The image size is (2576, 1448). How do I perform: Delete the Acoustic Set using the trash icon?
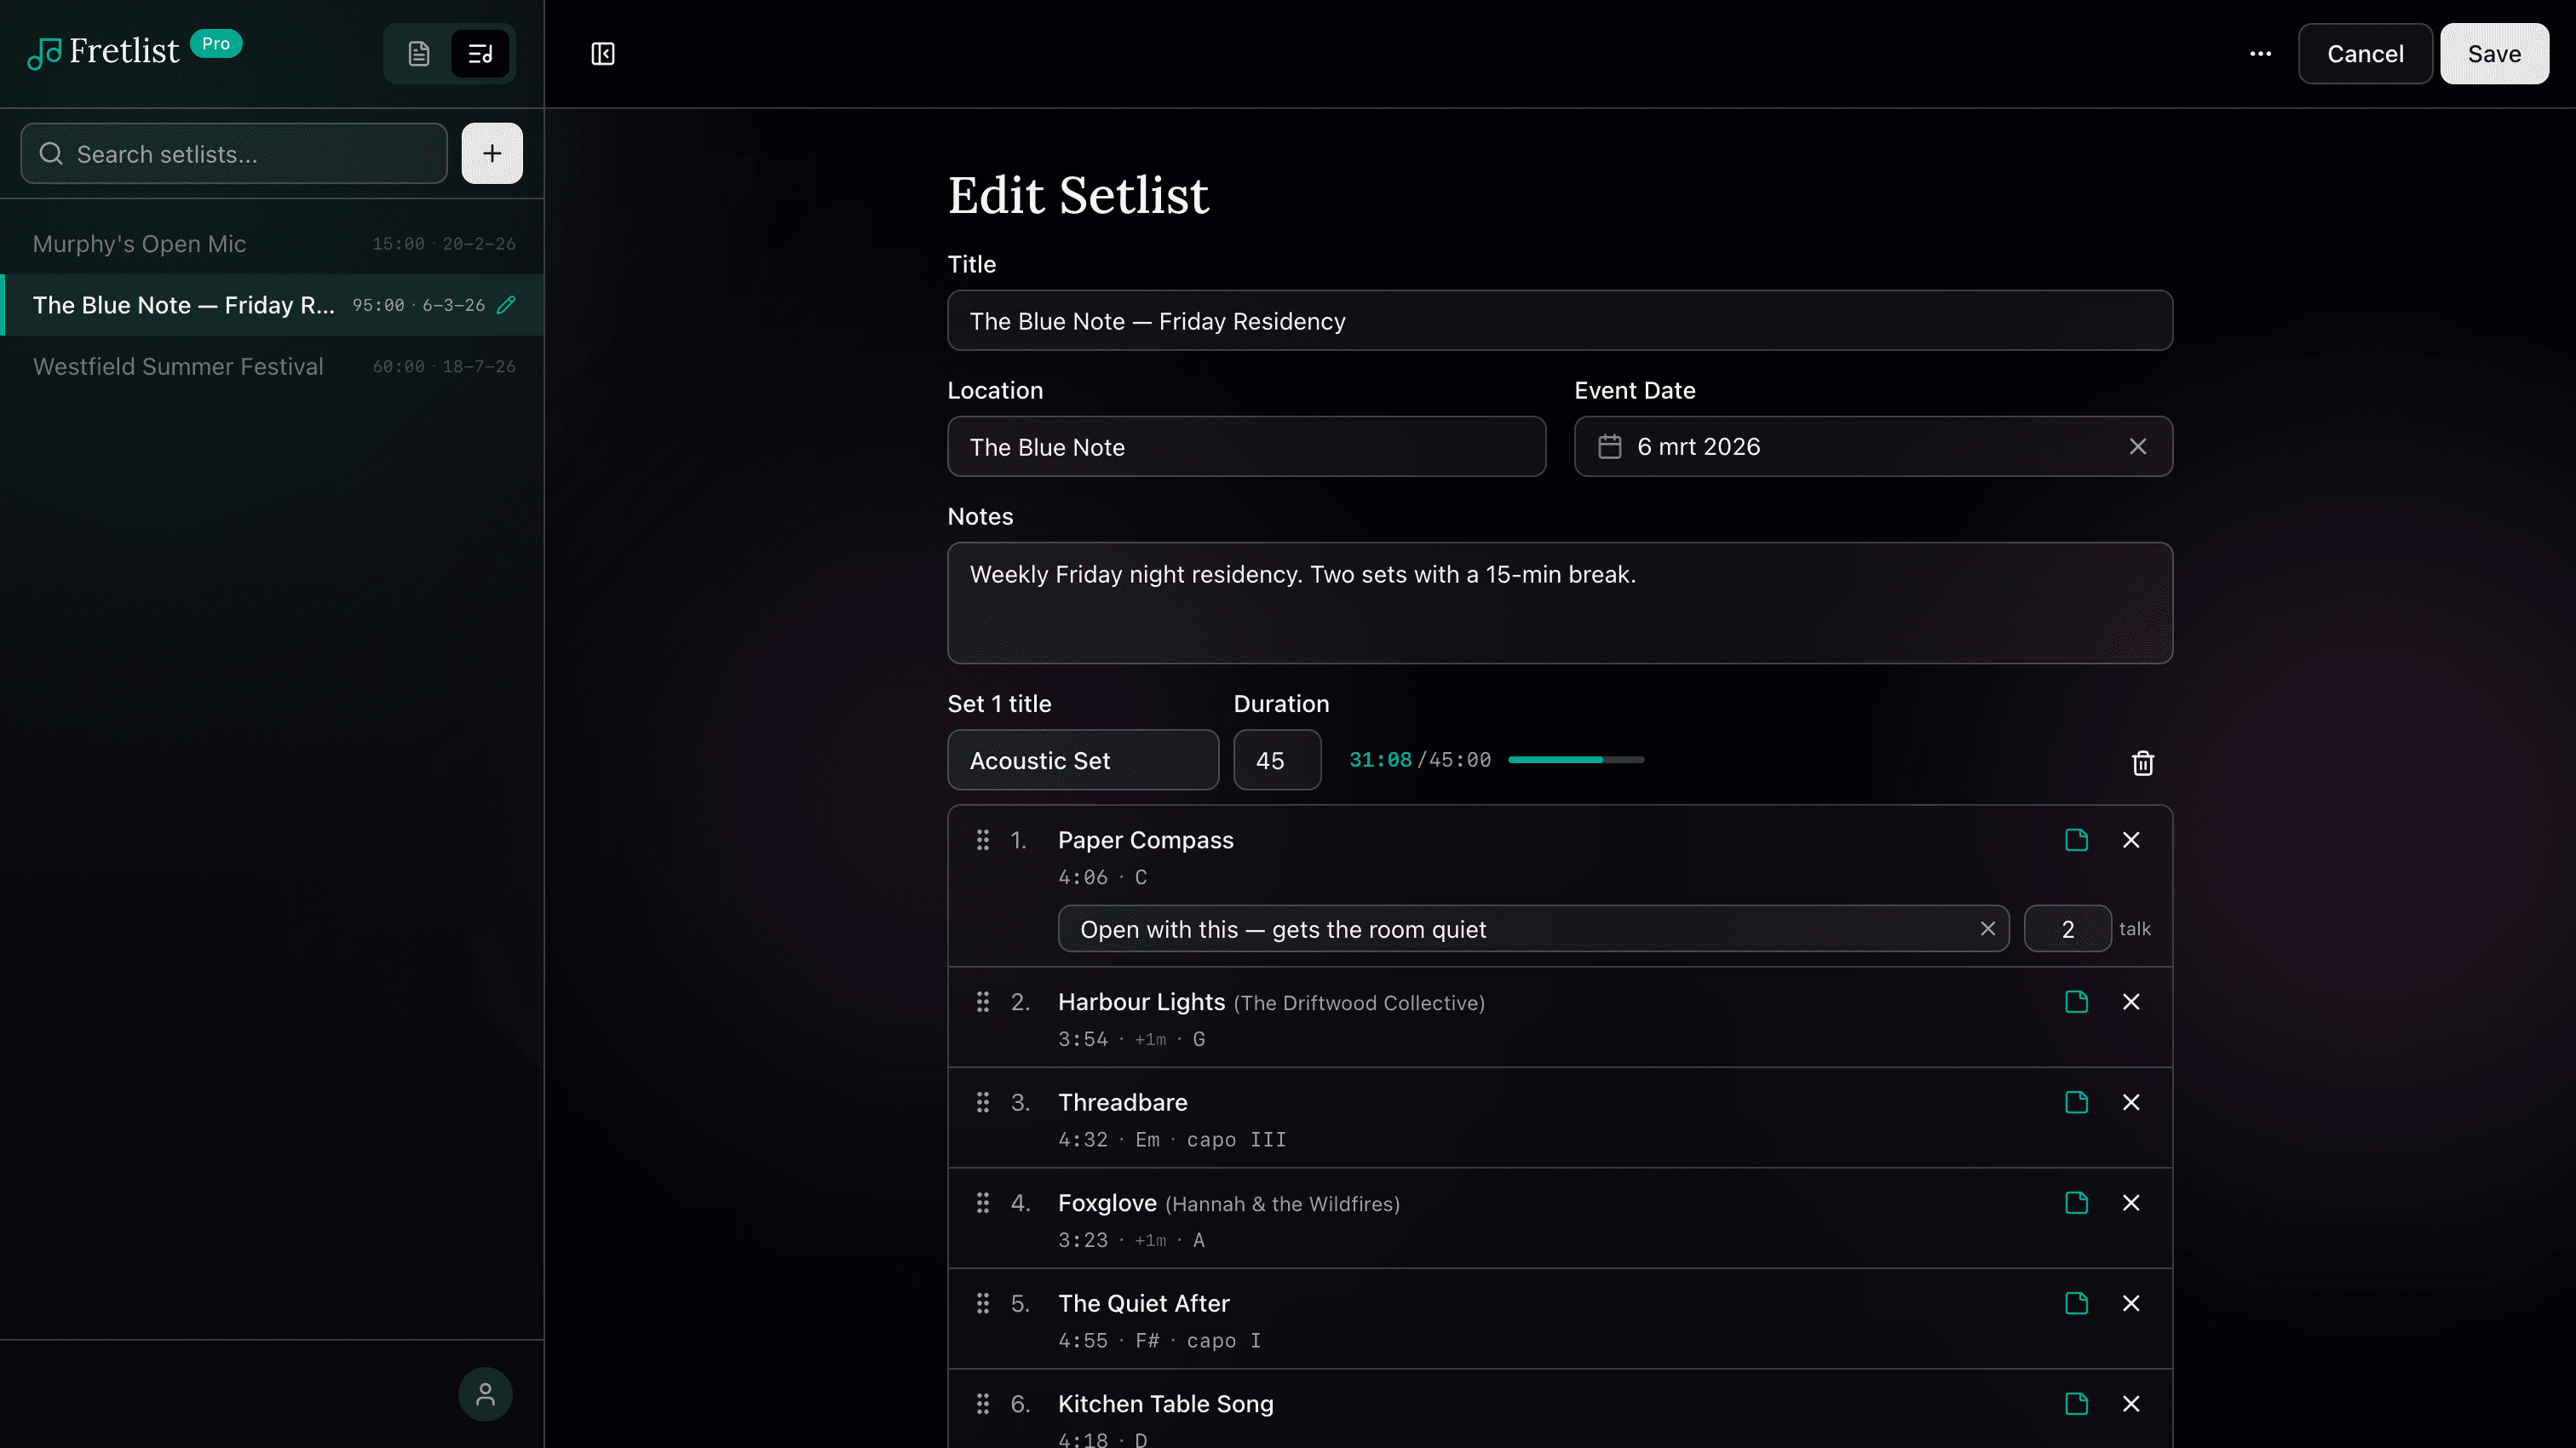point(2143,762)
